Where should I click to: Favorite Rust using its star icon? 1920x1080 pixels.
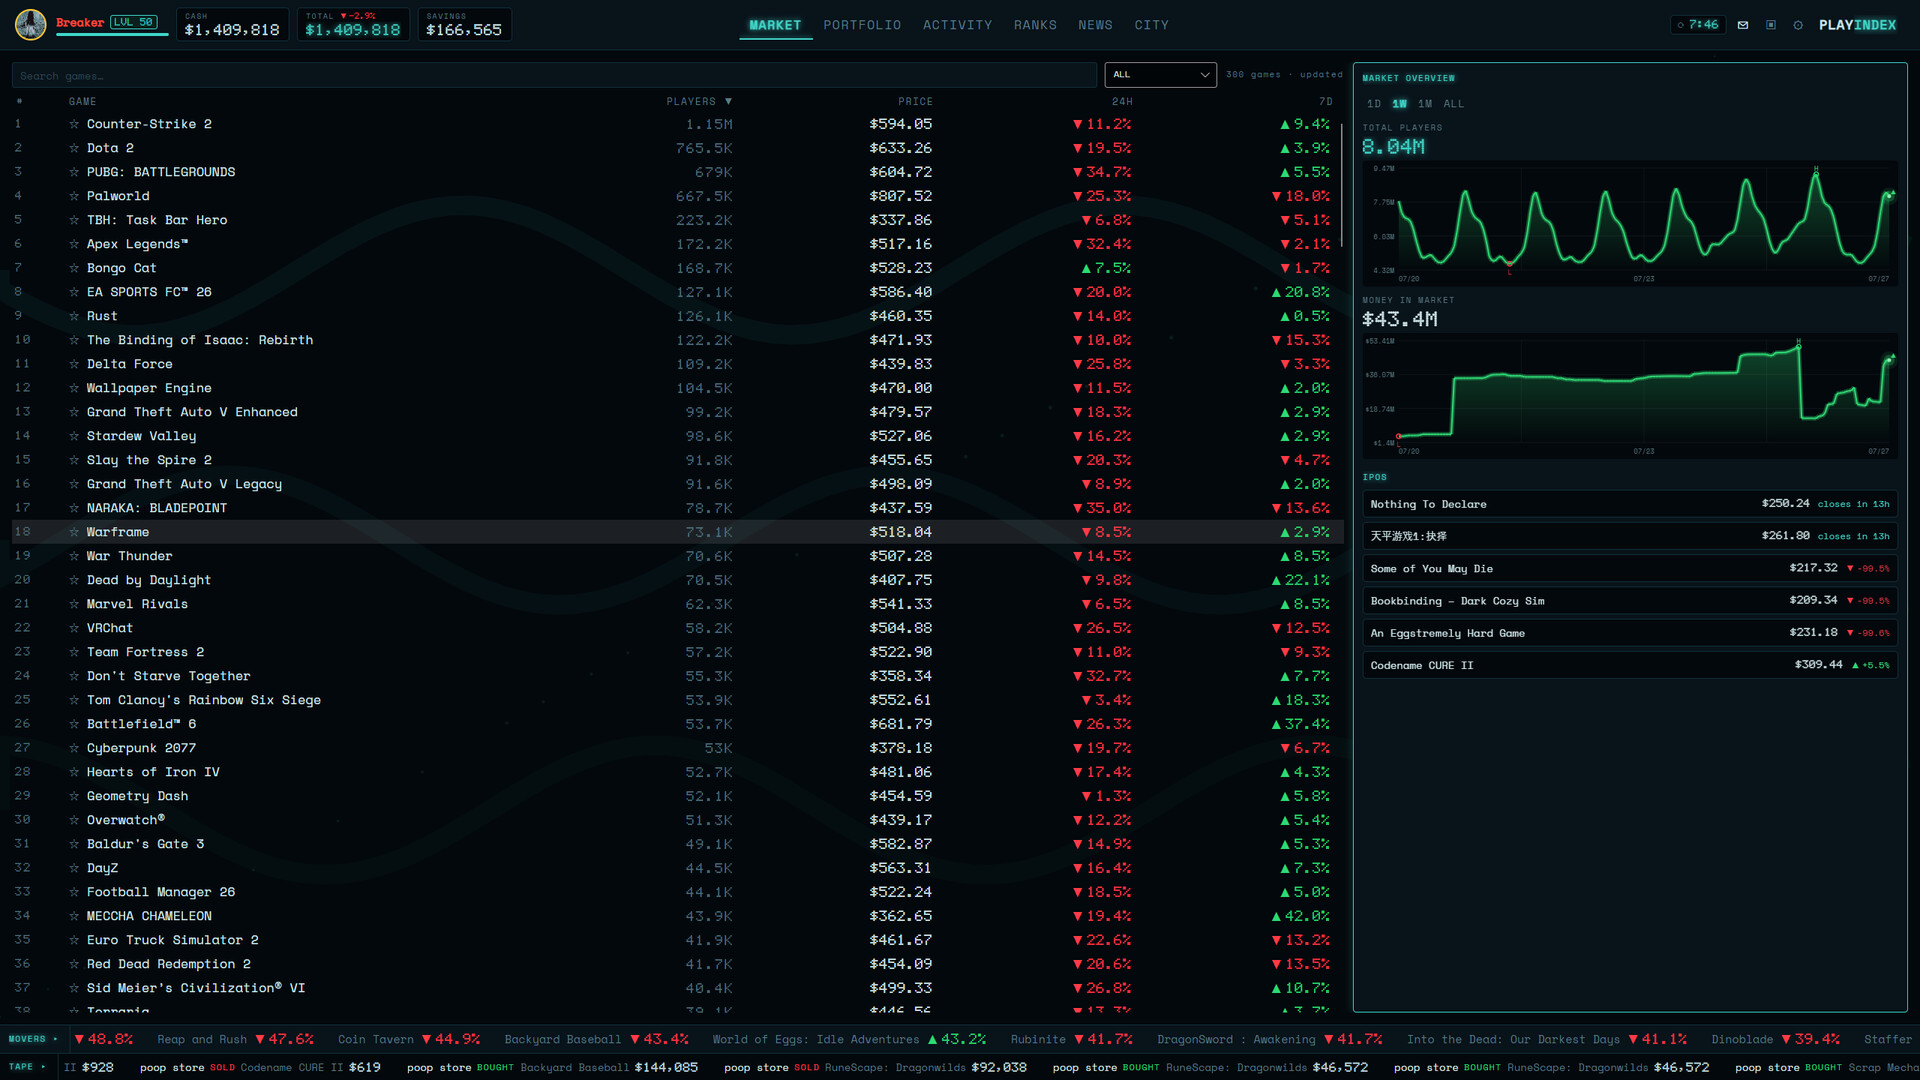click(74, 316)
